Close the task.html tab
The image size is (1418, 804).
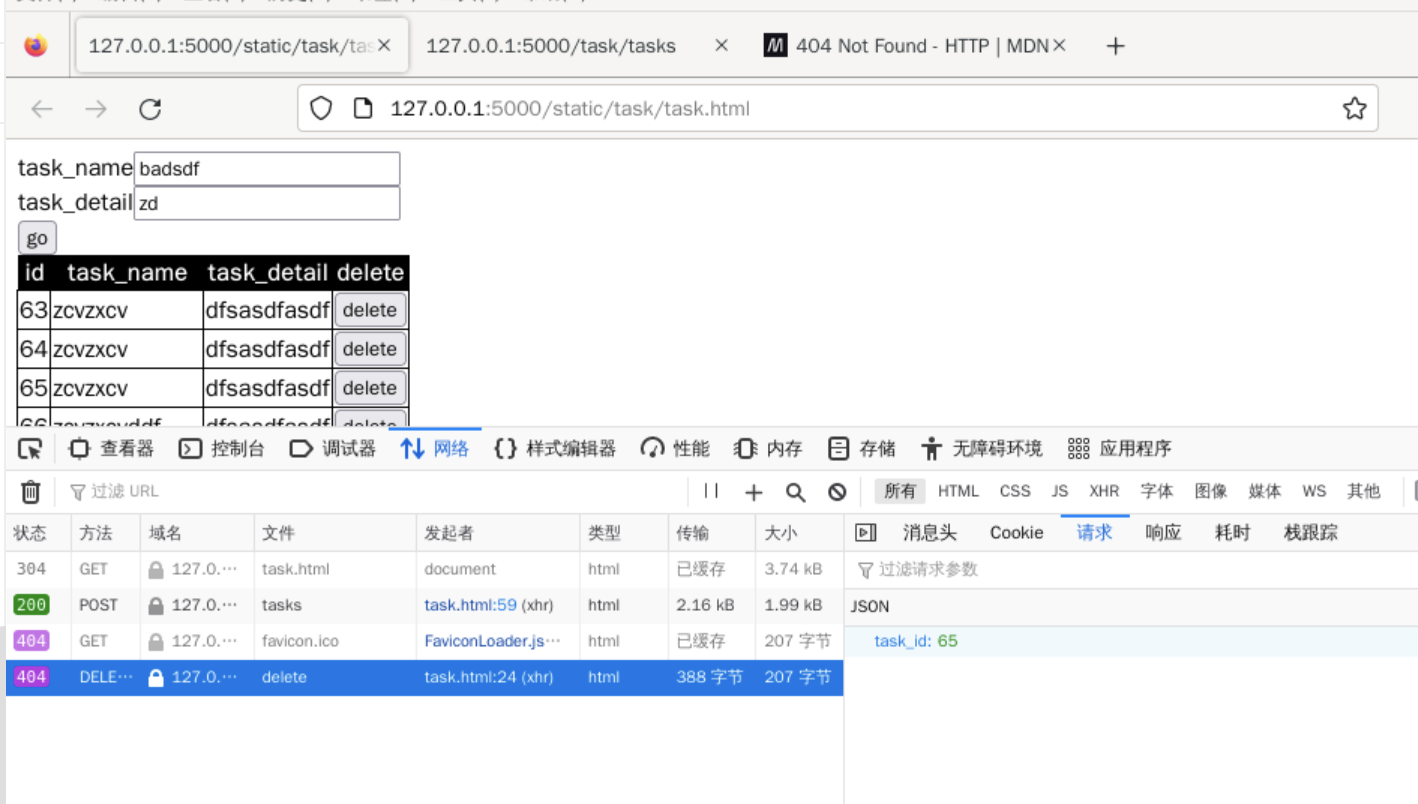coord(384,46)
